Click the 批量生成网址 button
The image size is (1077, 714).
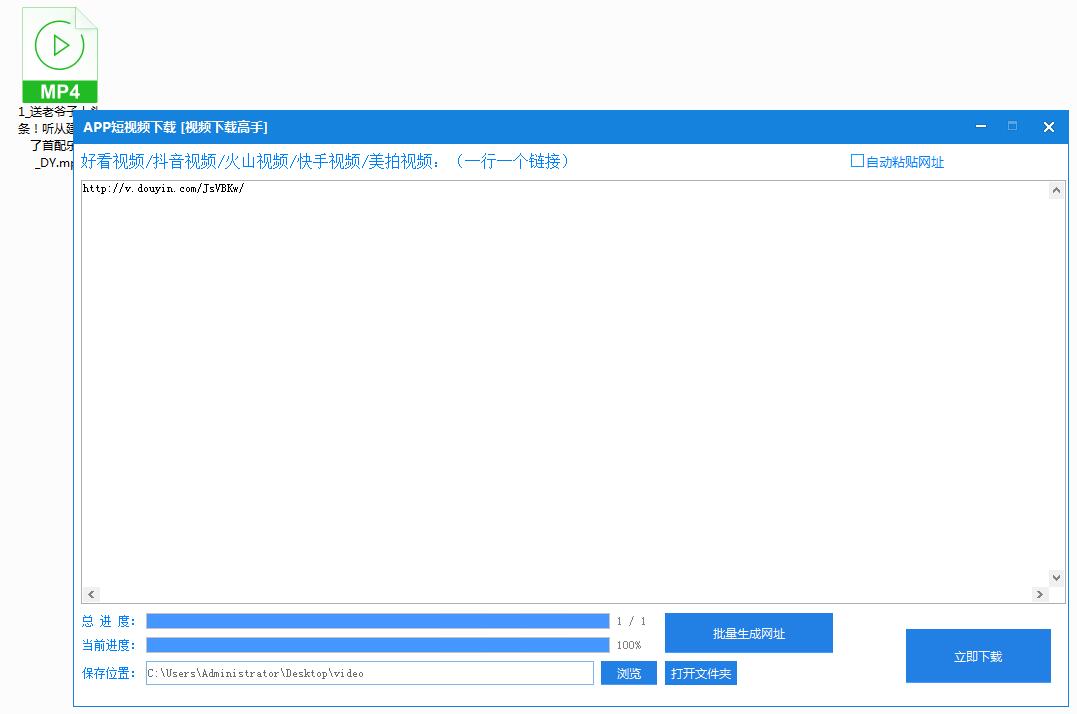[749, 633]
